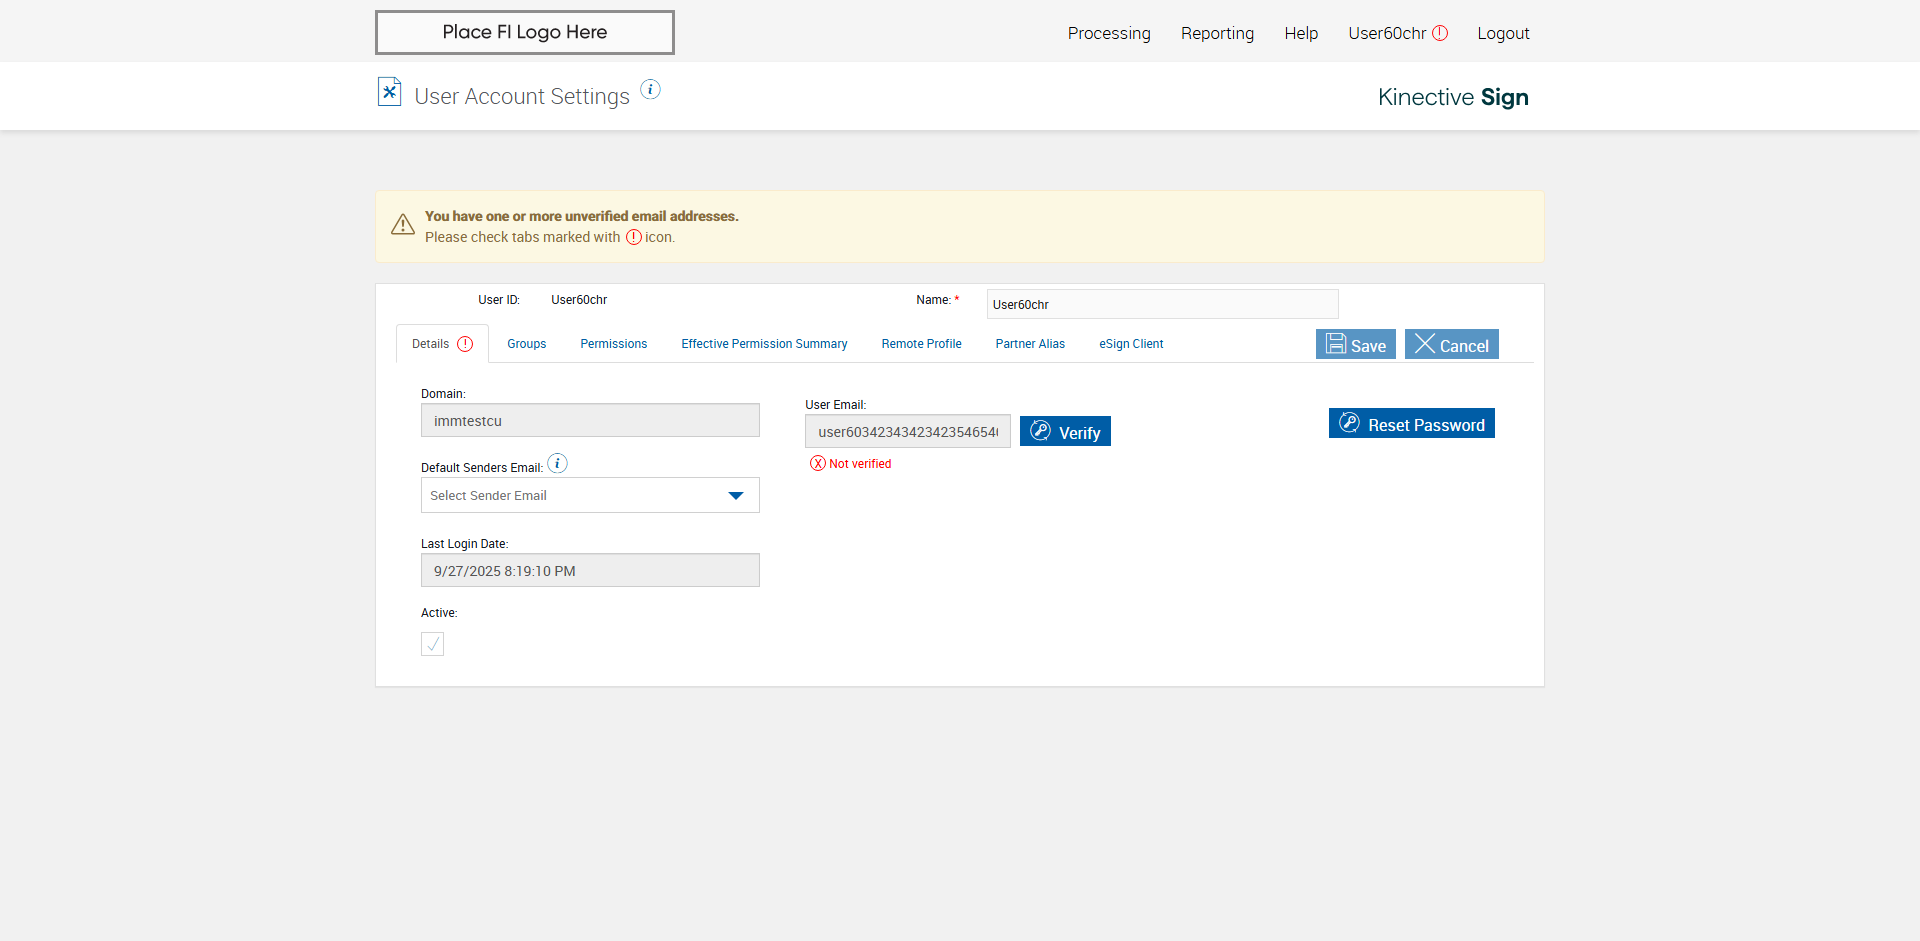Image resolution: width=1920 pixels, height=941 pixels.
Task: Click the Last Login Date field
Action: click(x=590, y=570)
